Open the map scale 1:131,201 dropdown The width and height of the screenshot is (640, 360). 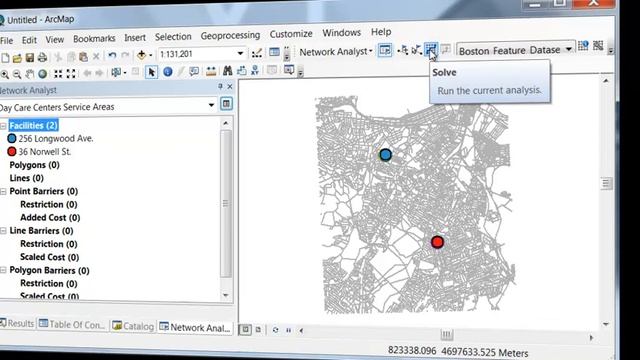tap(240, 53)
